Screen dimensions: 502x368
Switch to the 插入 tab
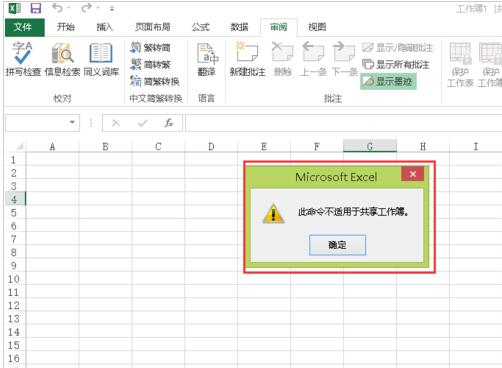[x=105, y=27]
